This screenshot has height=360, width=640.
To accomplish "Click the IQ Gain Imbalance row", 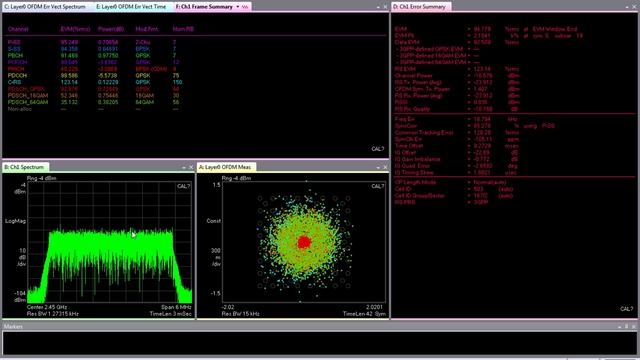I will pyautogui.click(x=457, y=159).
